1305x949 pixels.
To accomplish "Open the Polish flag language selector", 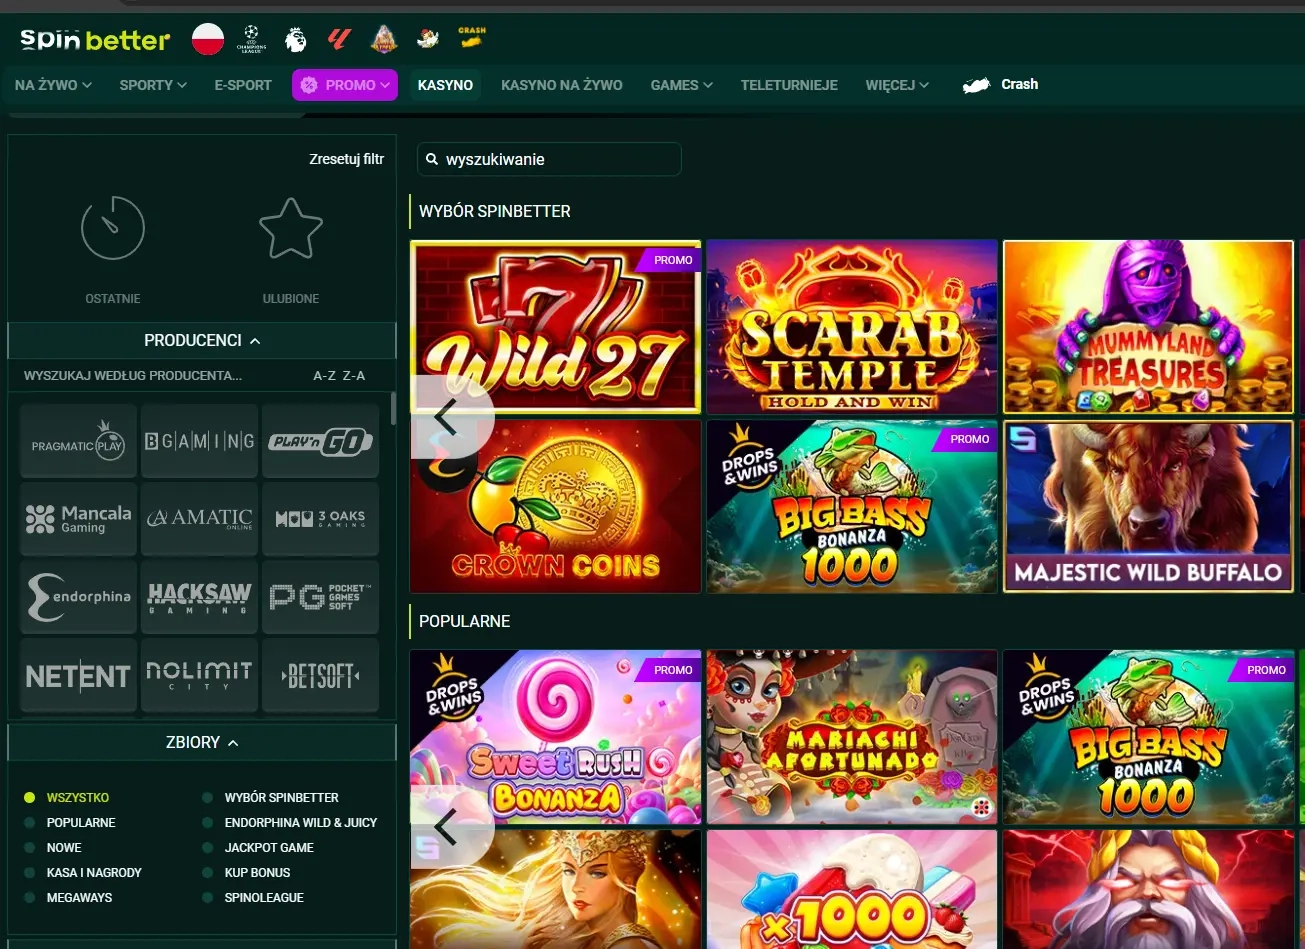I will [x=208, y=39].
